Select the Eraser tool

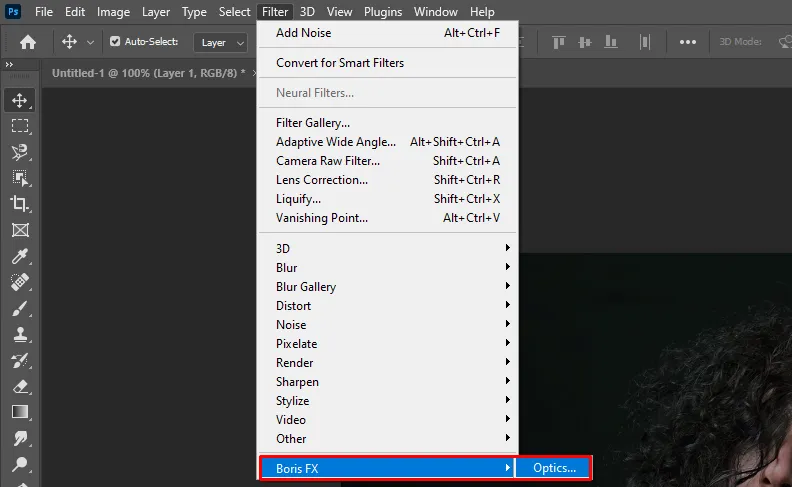19,386
